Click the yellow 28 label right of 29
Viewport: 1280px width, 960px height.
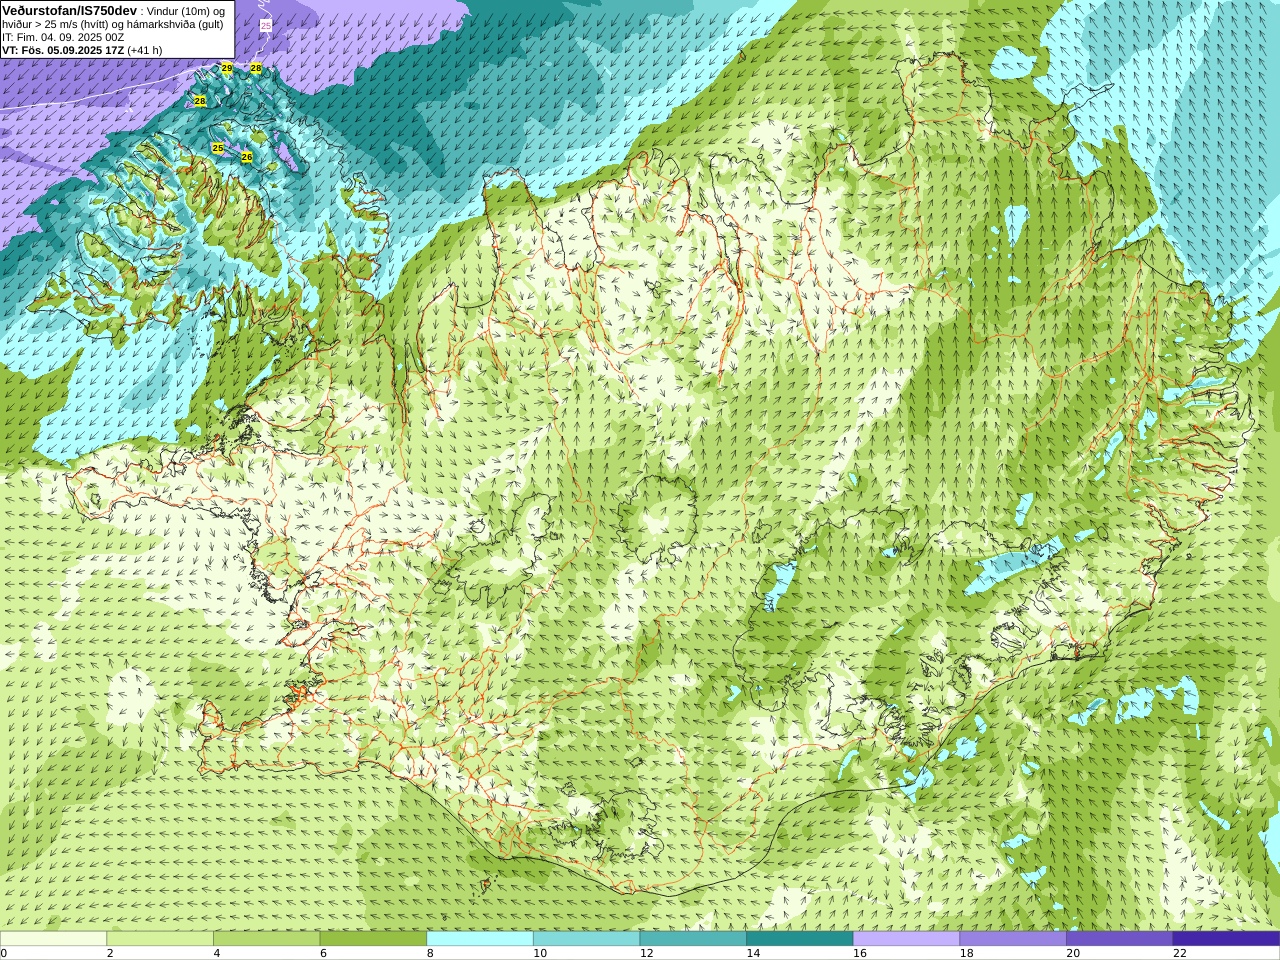point(256,68)
